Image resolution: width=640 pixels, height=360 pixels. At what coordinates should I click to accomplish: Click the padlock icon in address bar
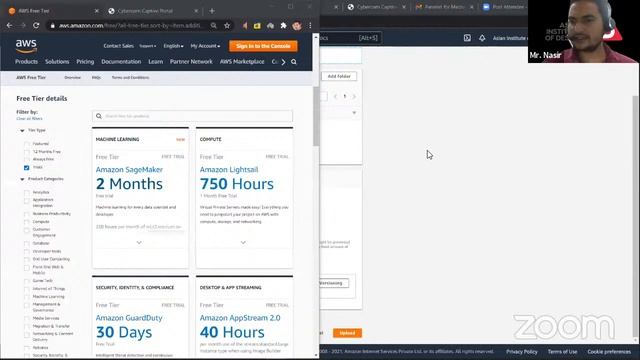(52, 26)
